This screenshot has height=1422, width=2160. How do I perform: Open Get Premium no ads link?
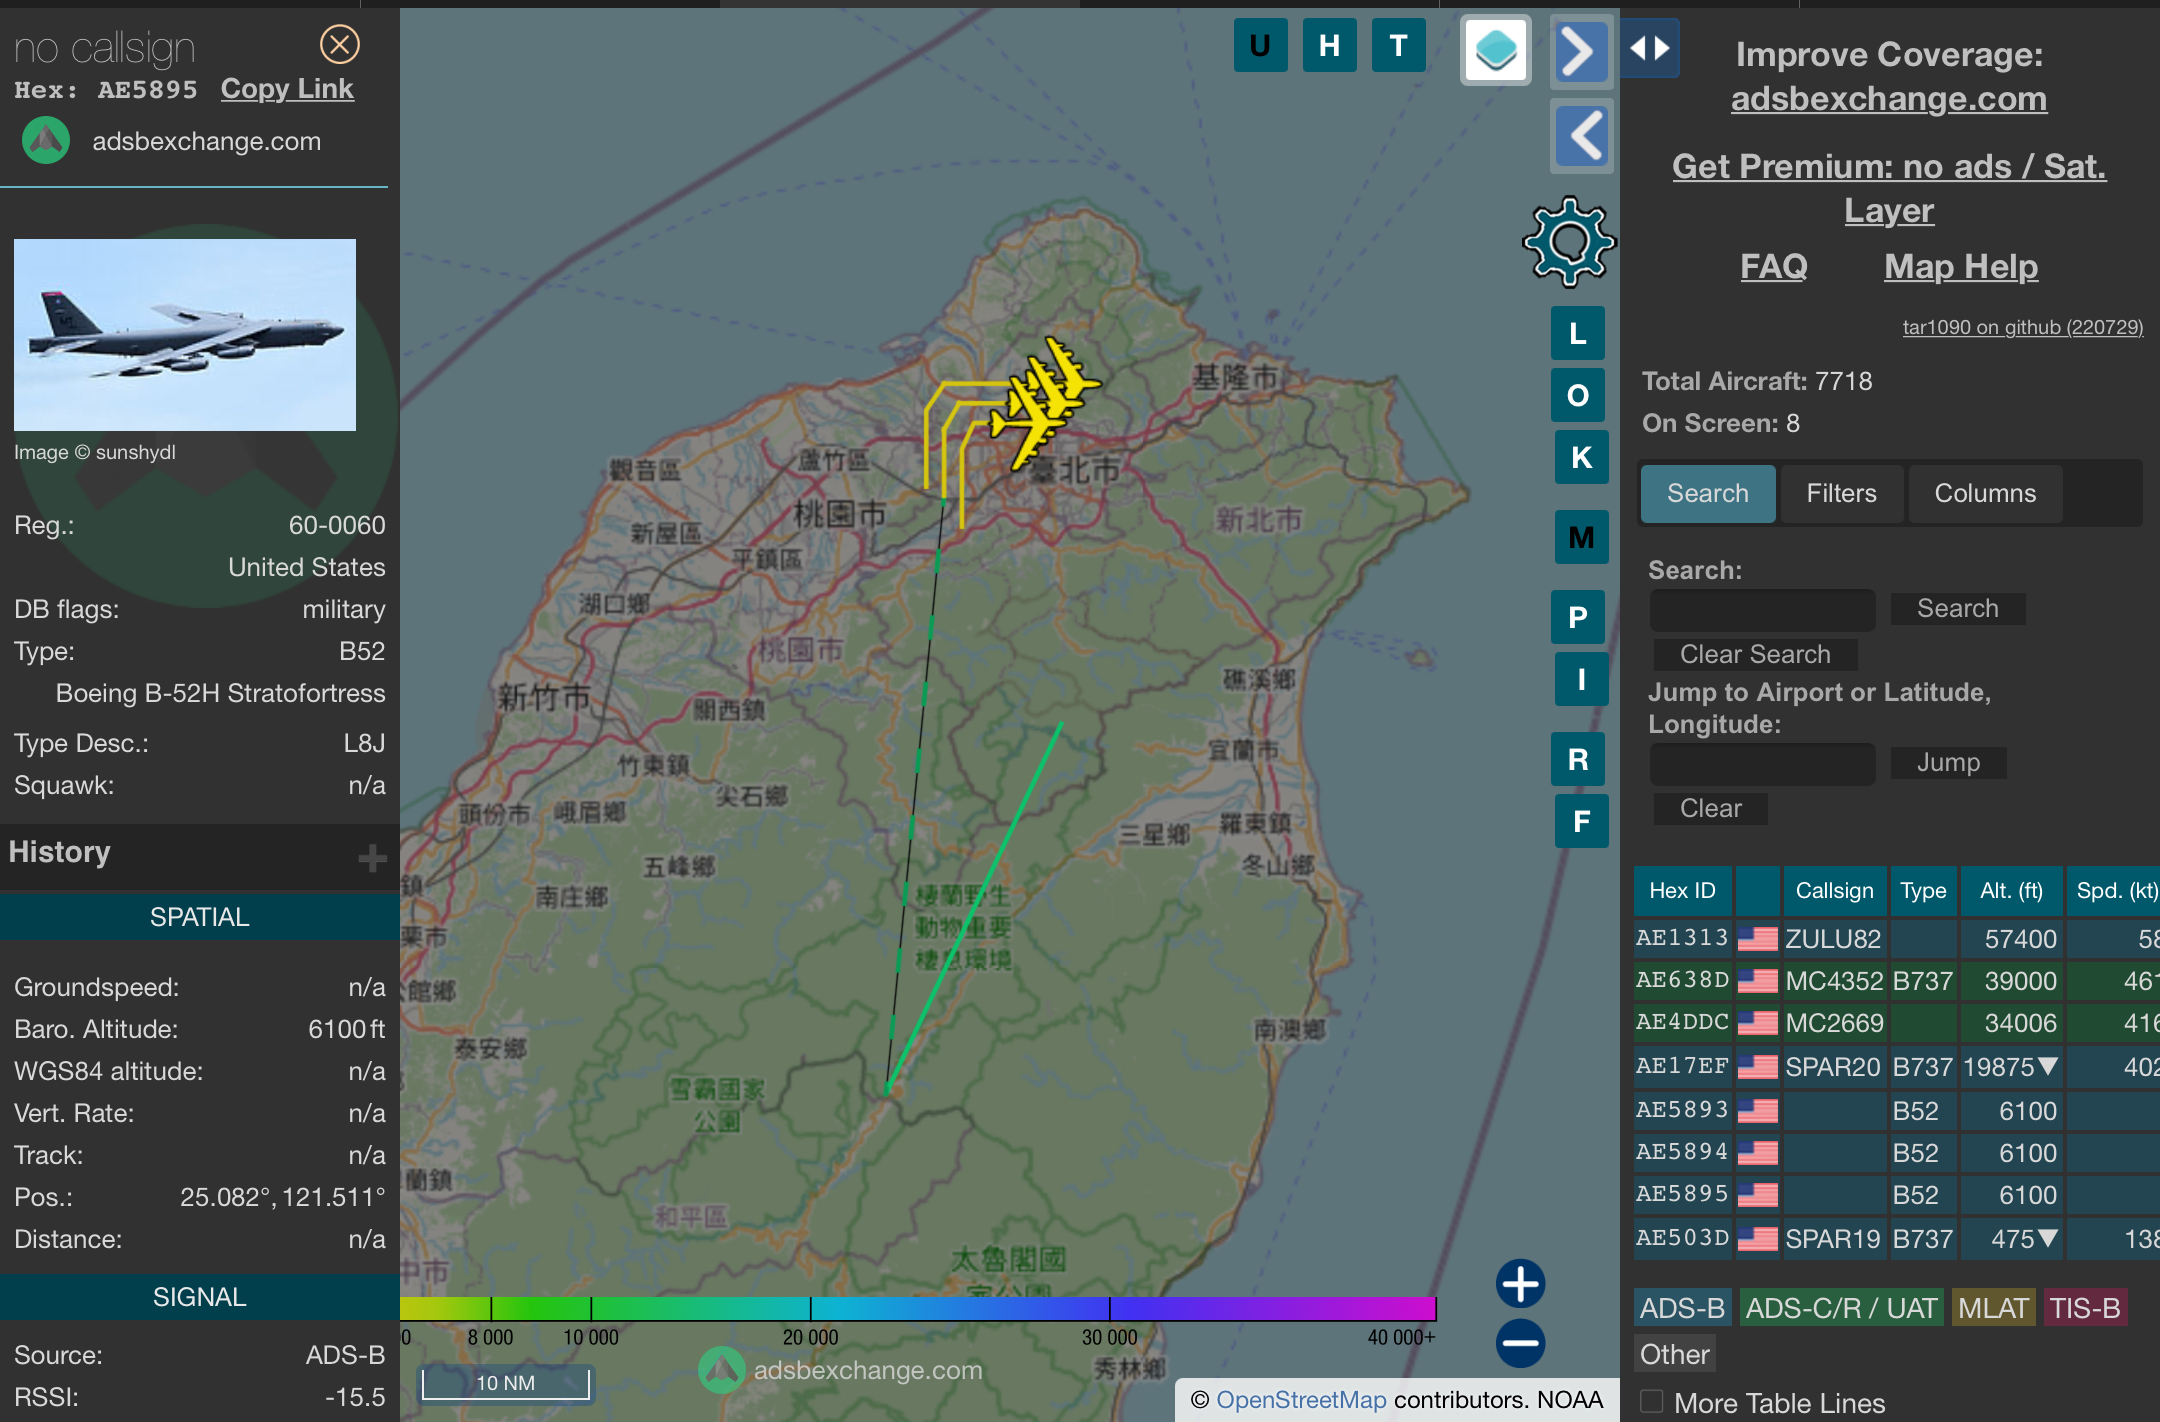[1889, 188]
